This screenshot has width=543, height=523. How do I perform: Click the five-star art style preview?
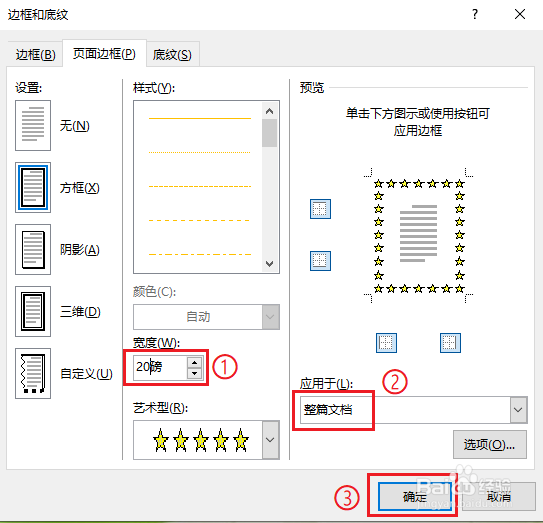pyautogui.click(x=201, y=440)
